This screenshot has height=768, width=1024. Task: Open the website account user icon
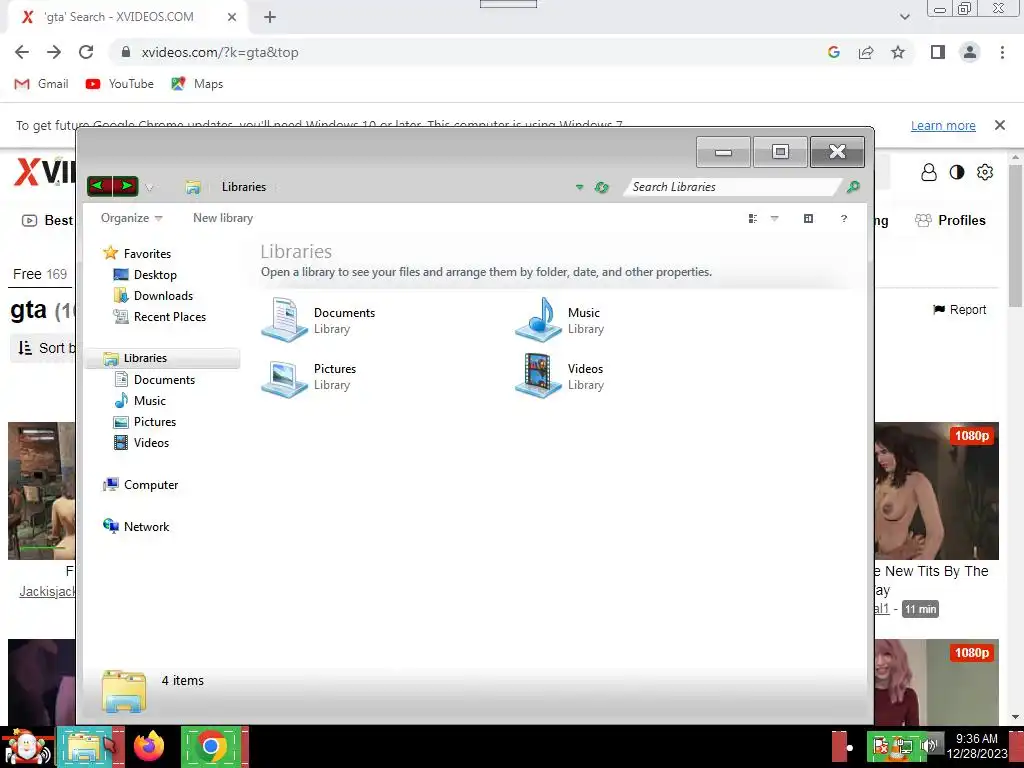tap(929, 172)
